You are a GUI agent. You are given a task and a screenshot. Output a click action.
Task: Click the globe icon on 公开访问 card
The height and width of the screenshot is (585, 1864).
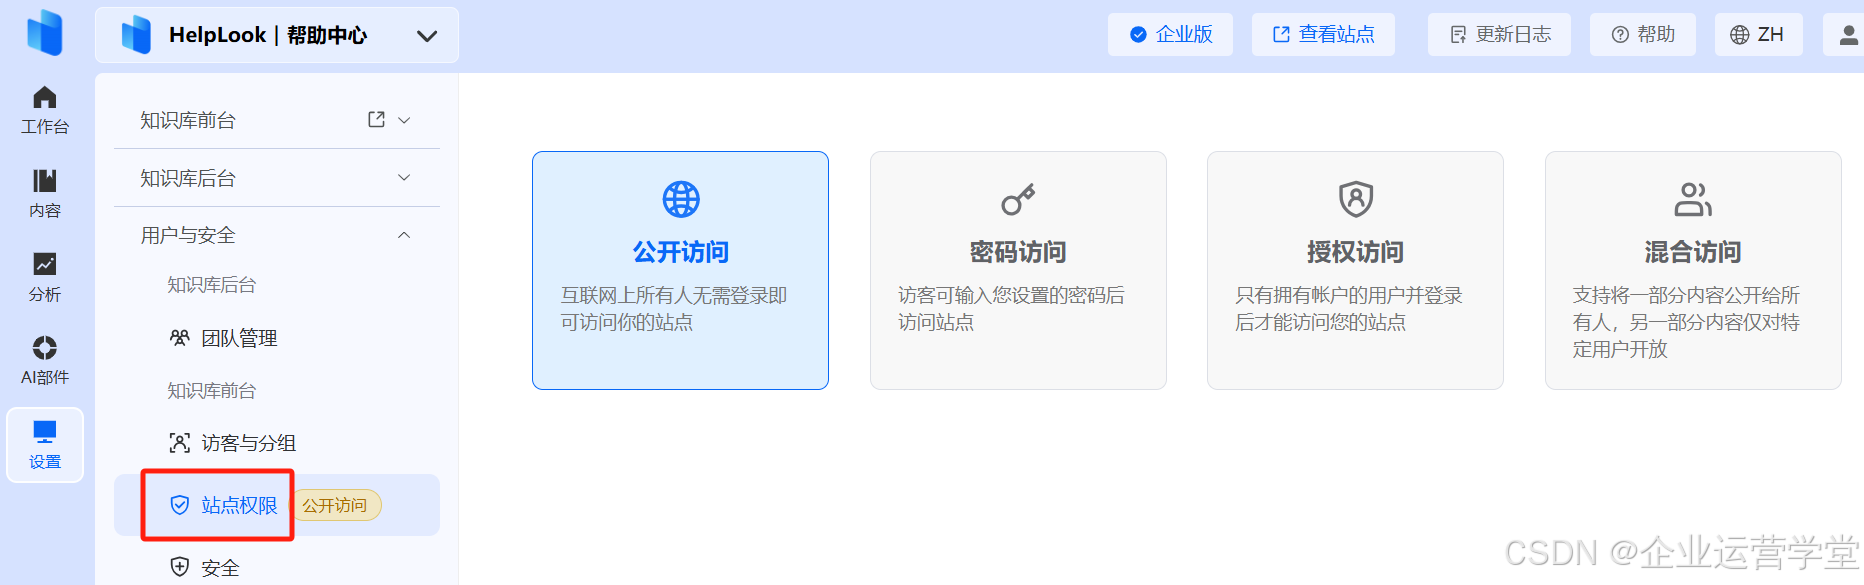tap(681, 199)
